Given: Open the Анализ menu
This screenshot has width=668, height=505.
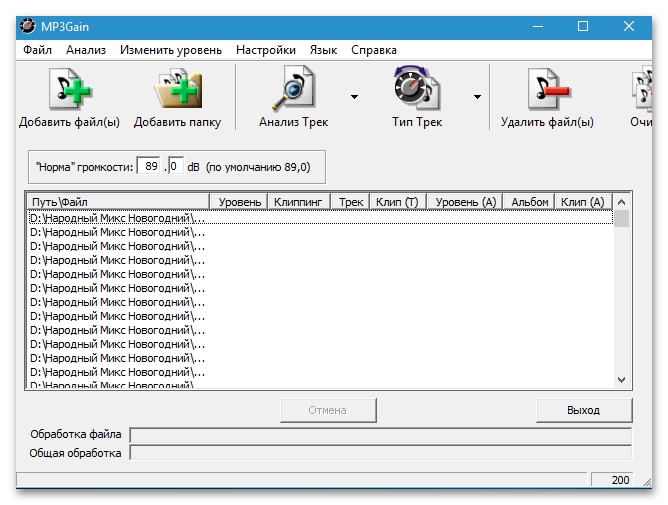Looking at the screenshot, I should [x=86, y=50].
